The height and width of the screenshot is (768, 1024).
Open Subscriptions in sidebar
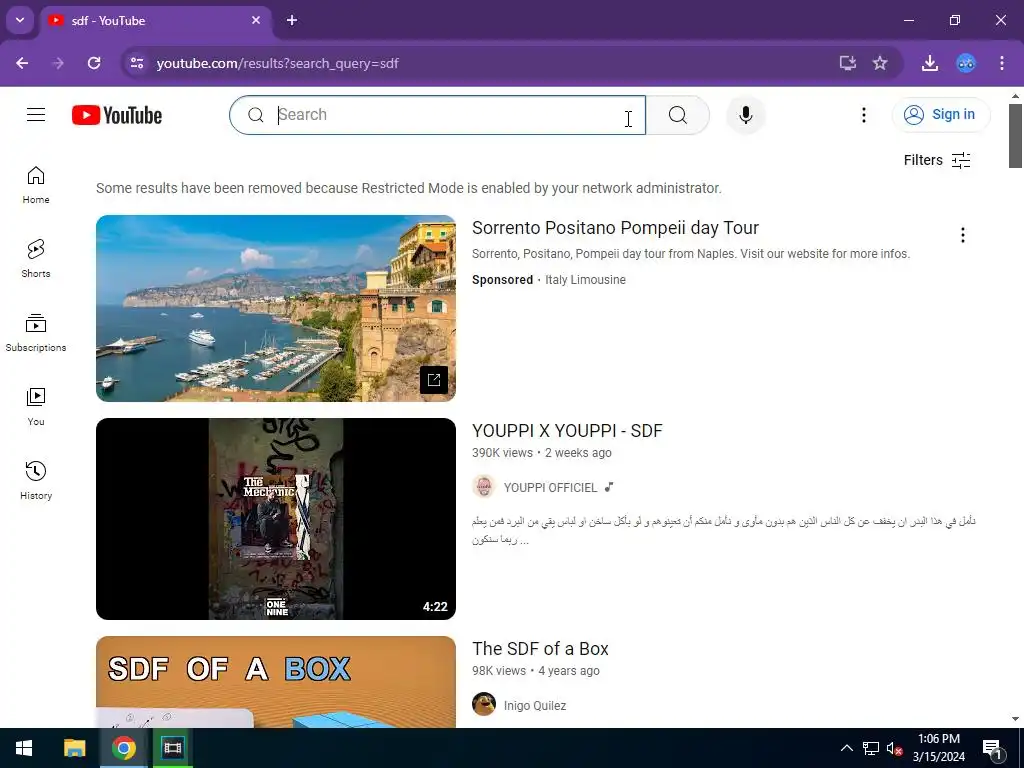[x=36, y=332]
